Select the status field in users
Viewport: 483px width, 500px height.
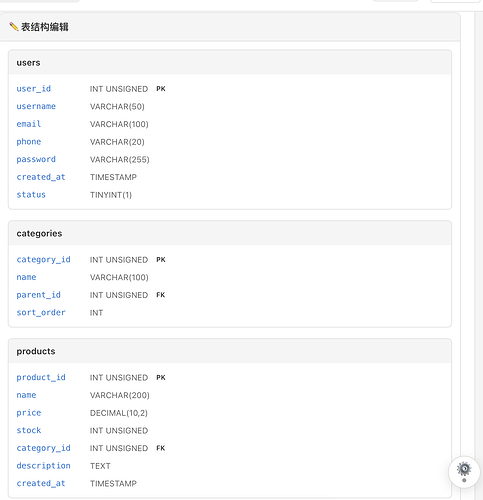click(x=31, y=195)
